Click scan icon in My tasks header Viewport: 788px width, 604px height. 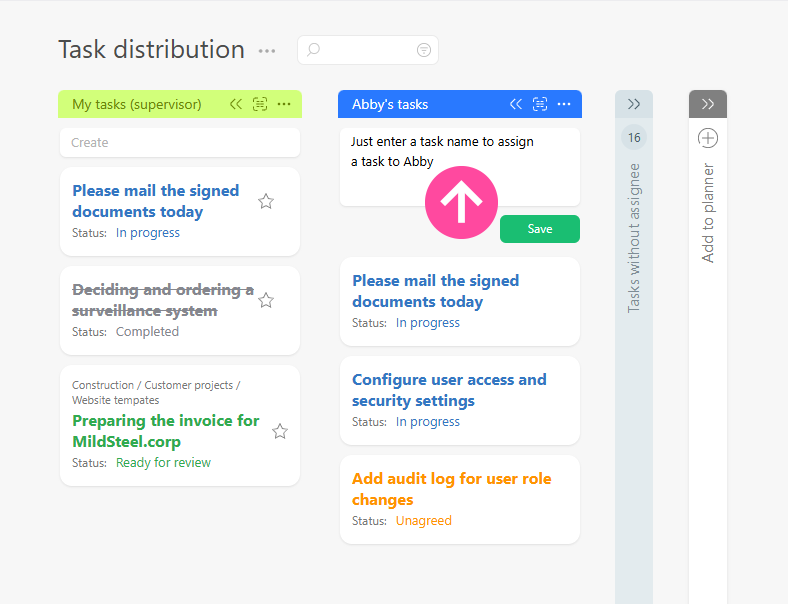tap(260, 104)
